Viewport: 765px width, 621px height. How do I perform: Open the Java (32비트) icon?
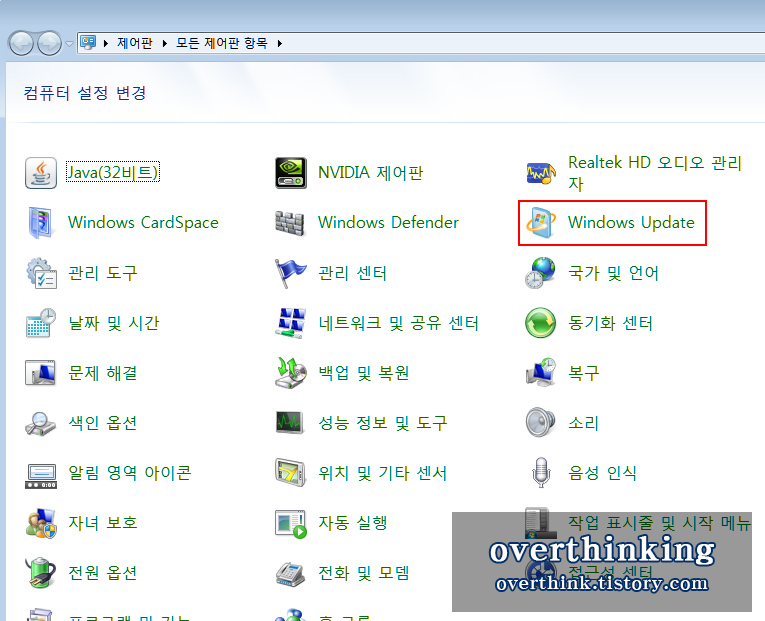(x=41, y=173)
